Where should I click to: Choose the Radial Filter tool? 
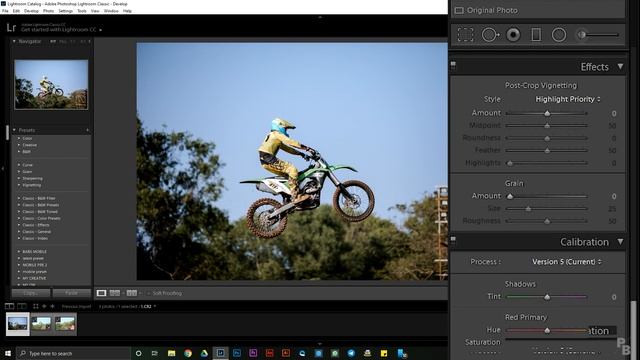[x=559, y=35]
